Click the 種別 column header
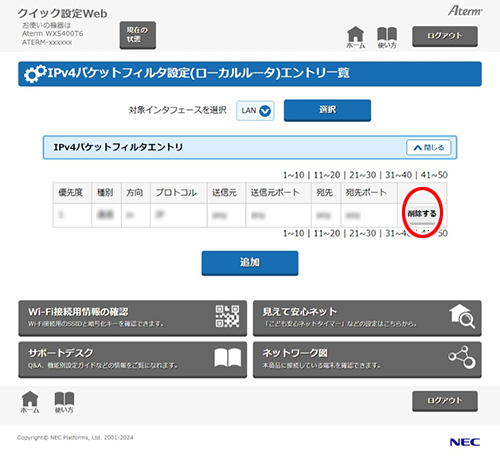 (x=105, y=193)
